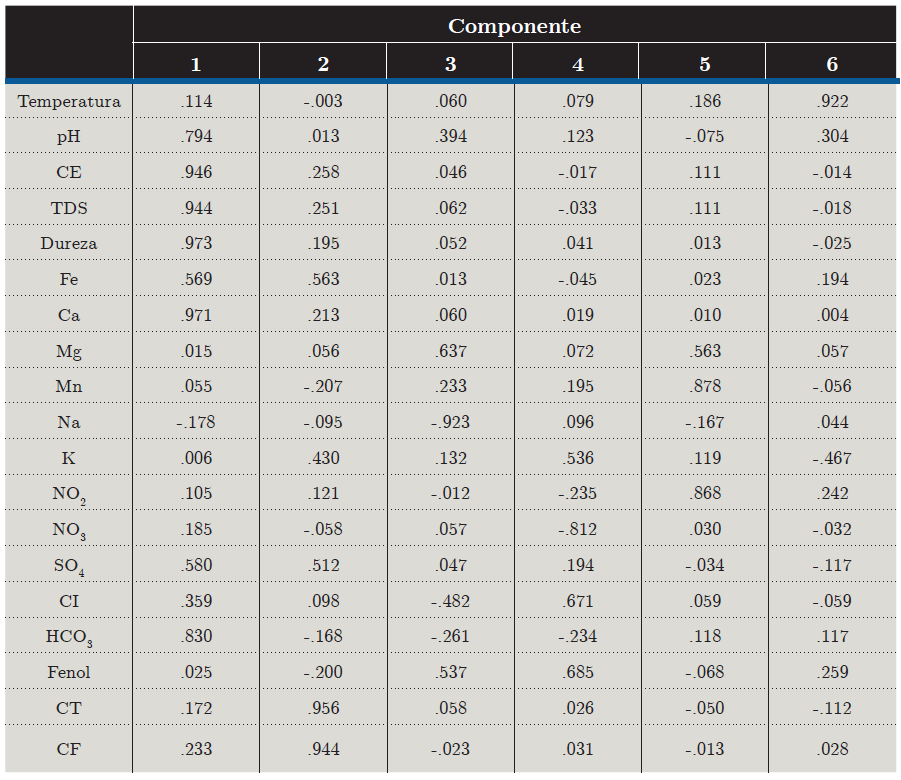Click the Temperatura row label
This screenshot has width=901, height=780.
(69, 101)
